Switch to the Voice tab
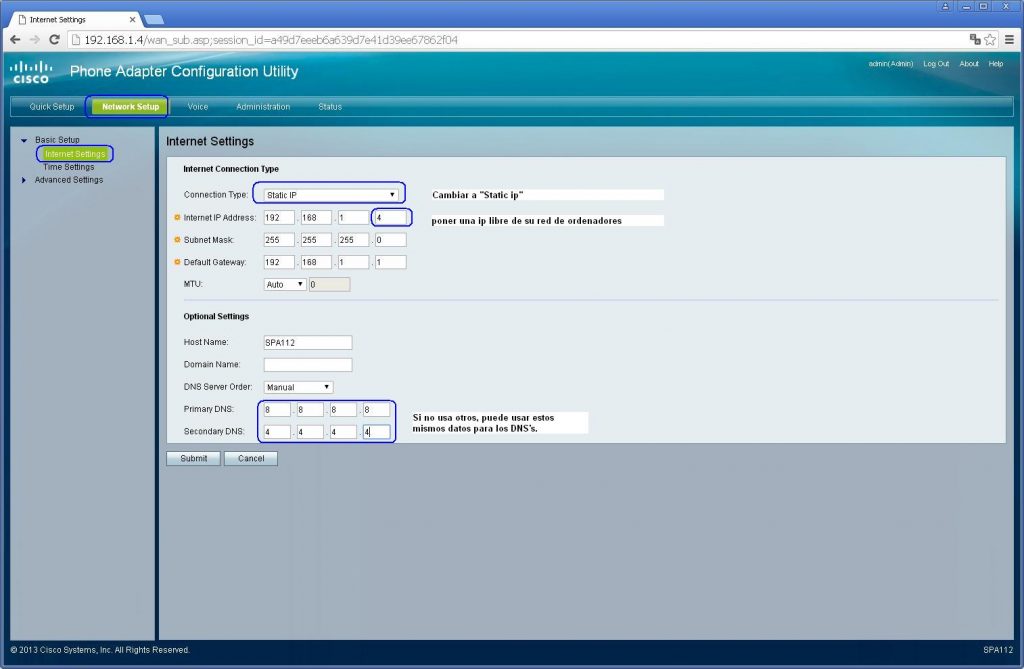 (x=198, y=106)
